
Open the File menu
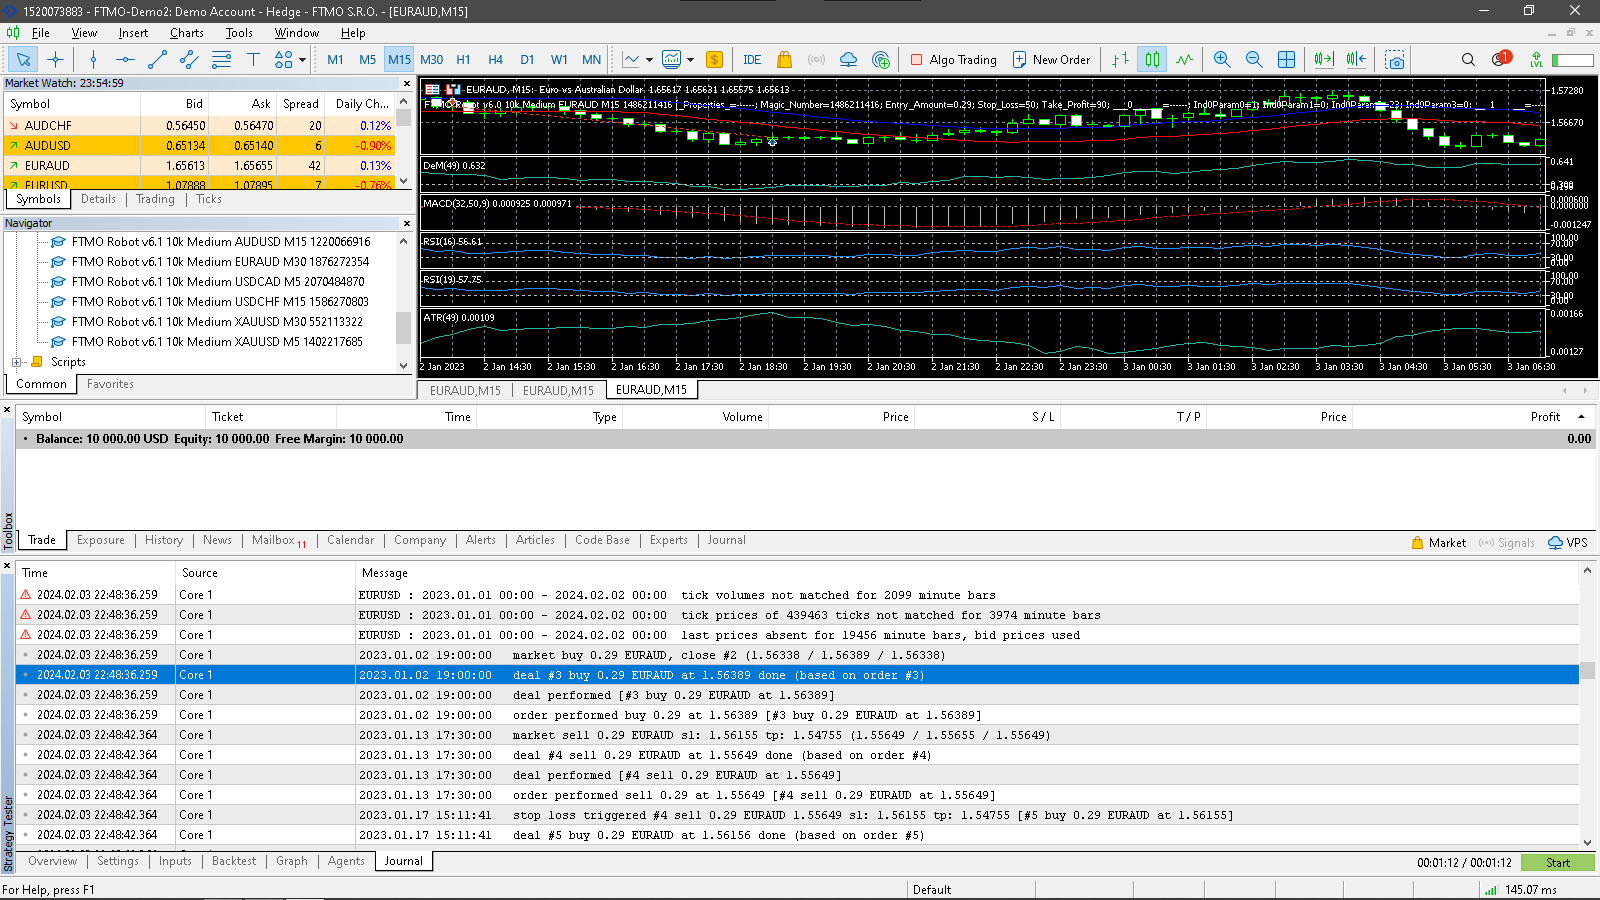[40, 33]
